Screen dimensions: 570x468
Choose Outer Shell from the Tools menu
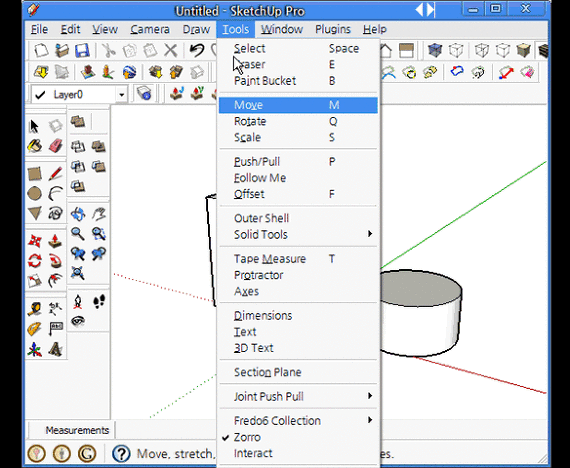(298, 218)
